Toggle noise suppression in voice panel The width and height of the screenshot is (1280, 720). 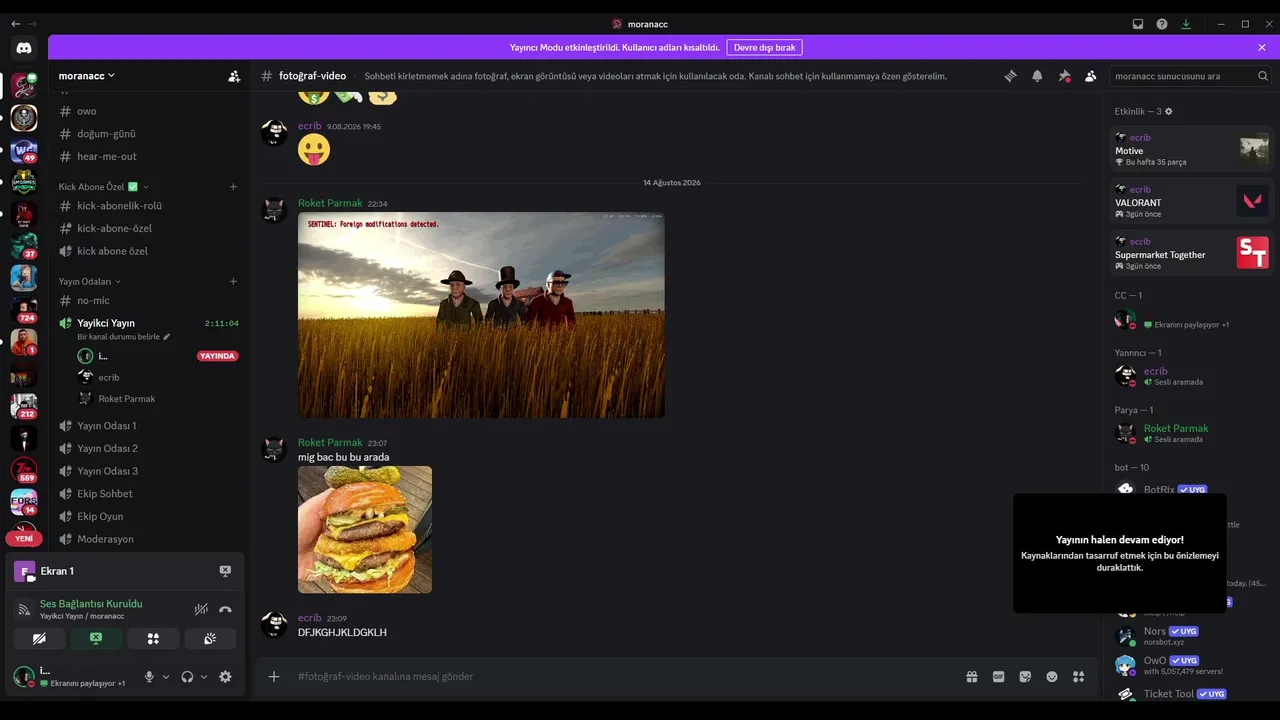tap(201, 609)
